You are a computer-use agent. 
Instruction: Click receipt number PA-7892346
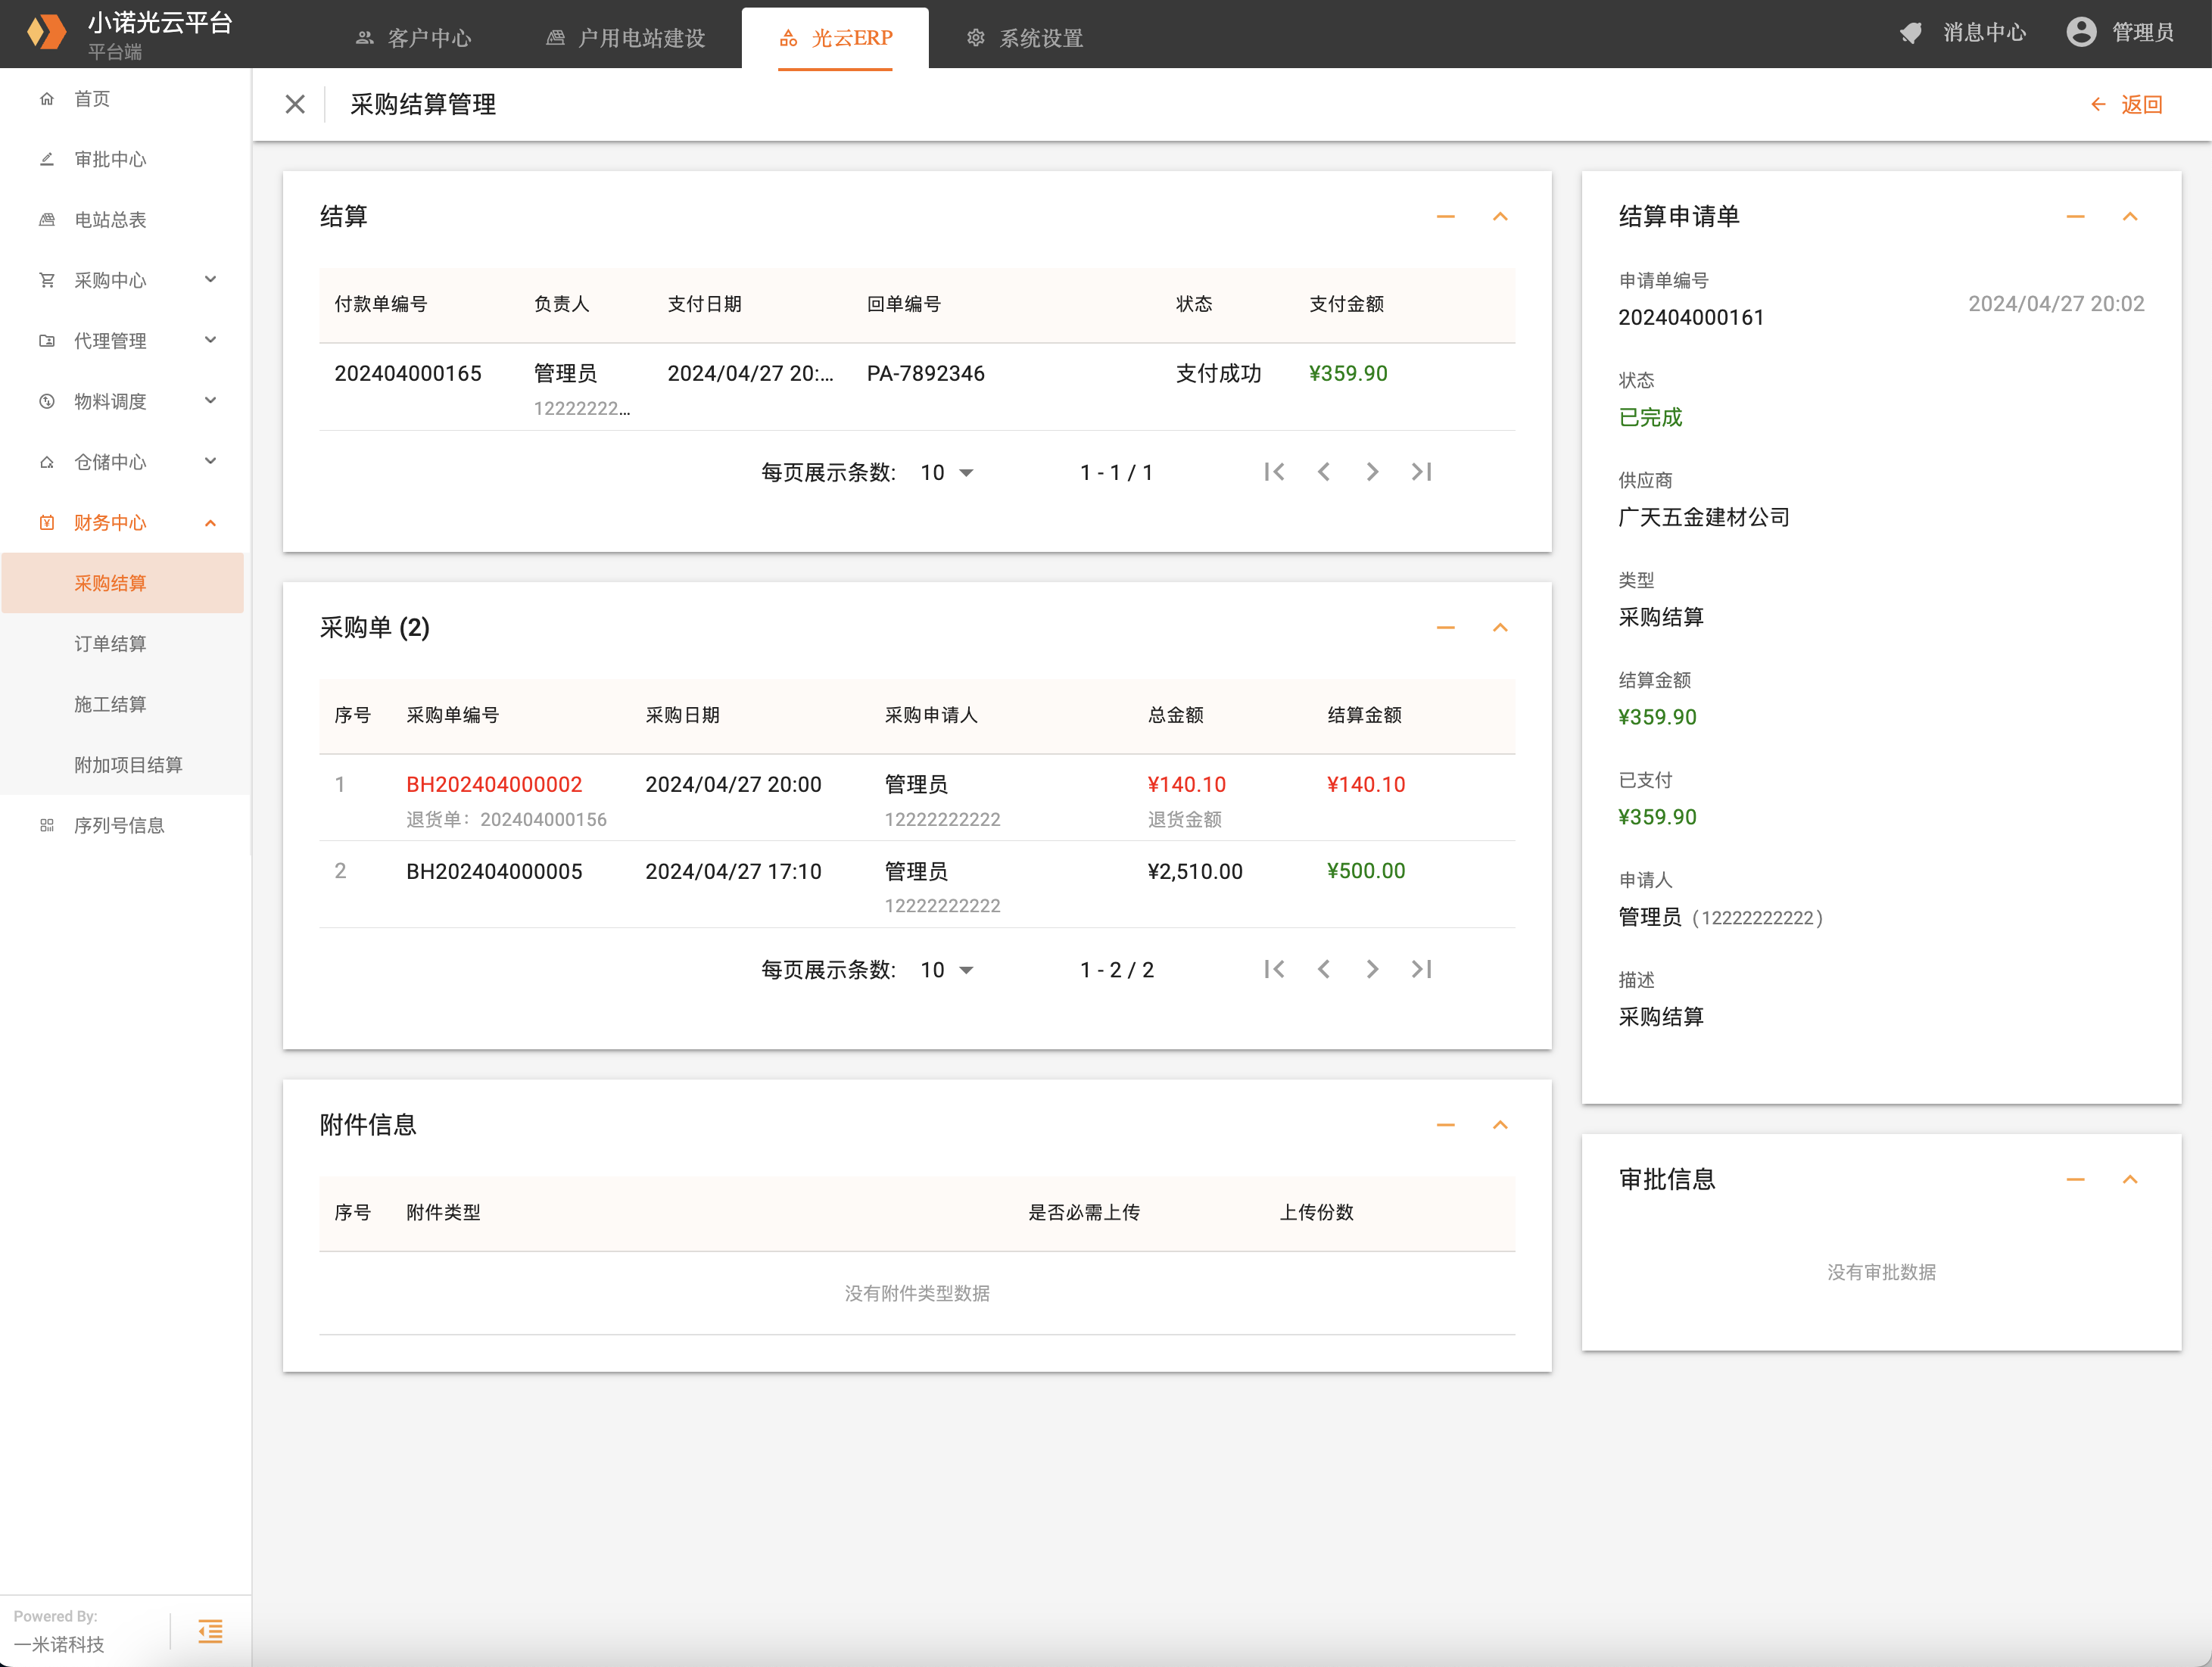click(926, 374)
